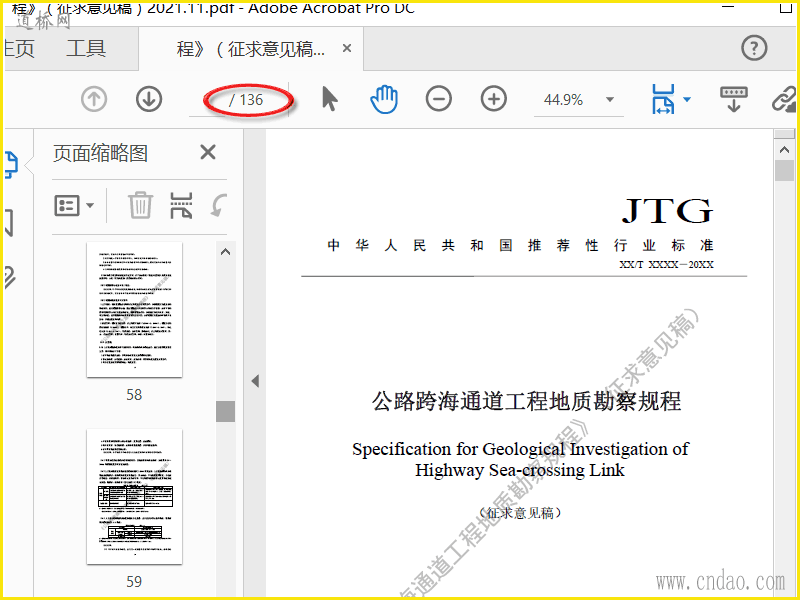The height and width of the screenshot is (600, 800).
Task: Rotate page with curved arrow icon
Action: tap(218, 205)
